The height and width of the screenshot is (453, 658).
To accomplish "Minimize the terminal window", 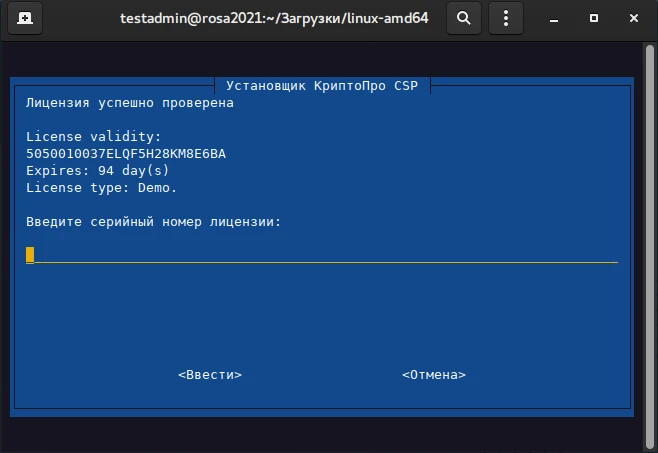I will tap(554, 18).
